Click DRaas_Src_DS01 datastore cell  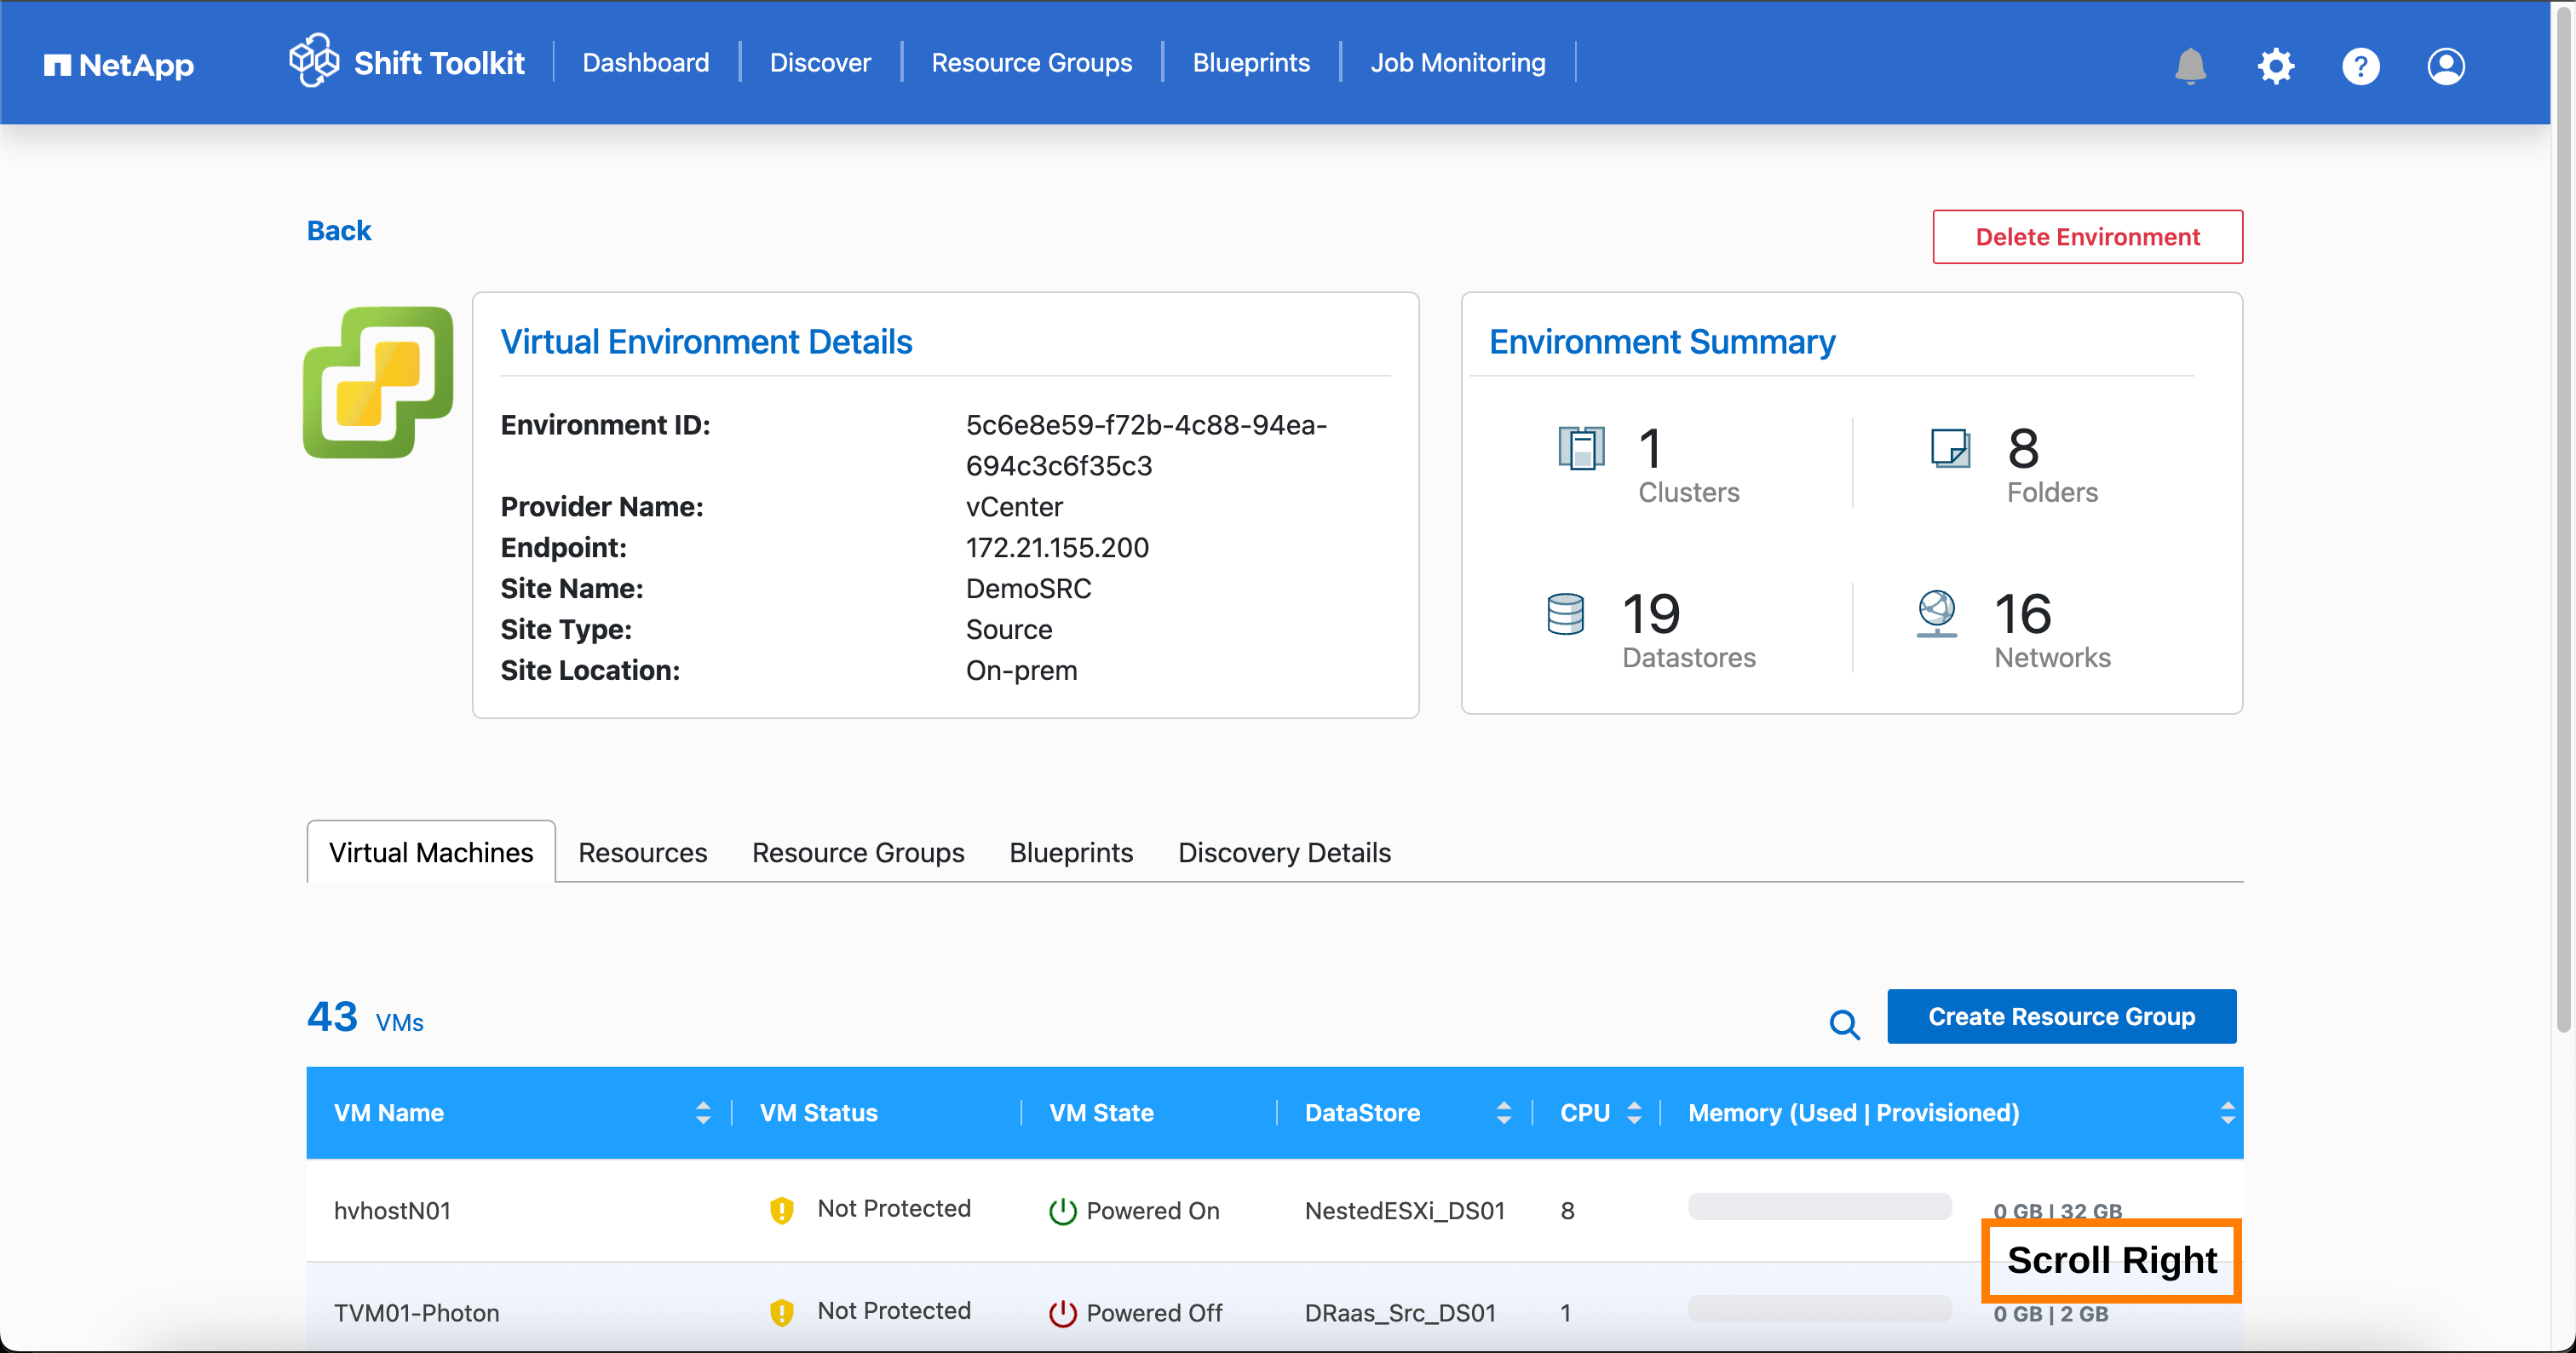1400,1313
